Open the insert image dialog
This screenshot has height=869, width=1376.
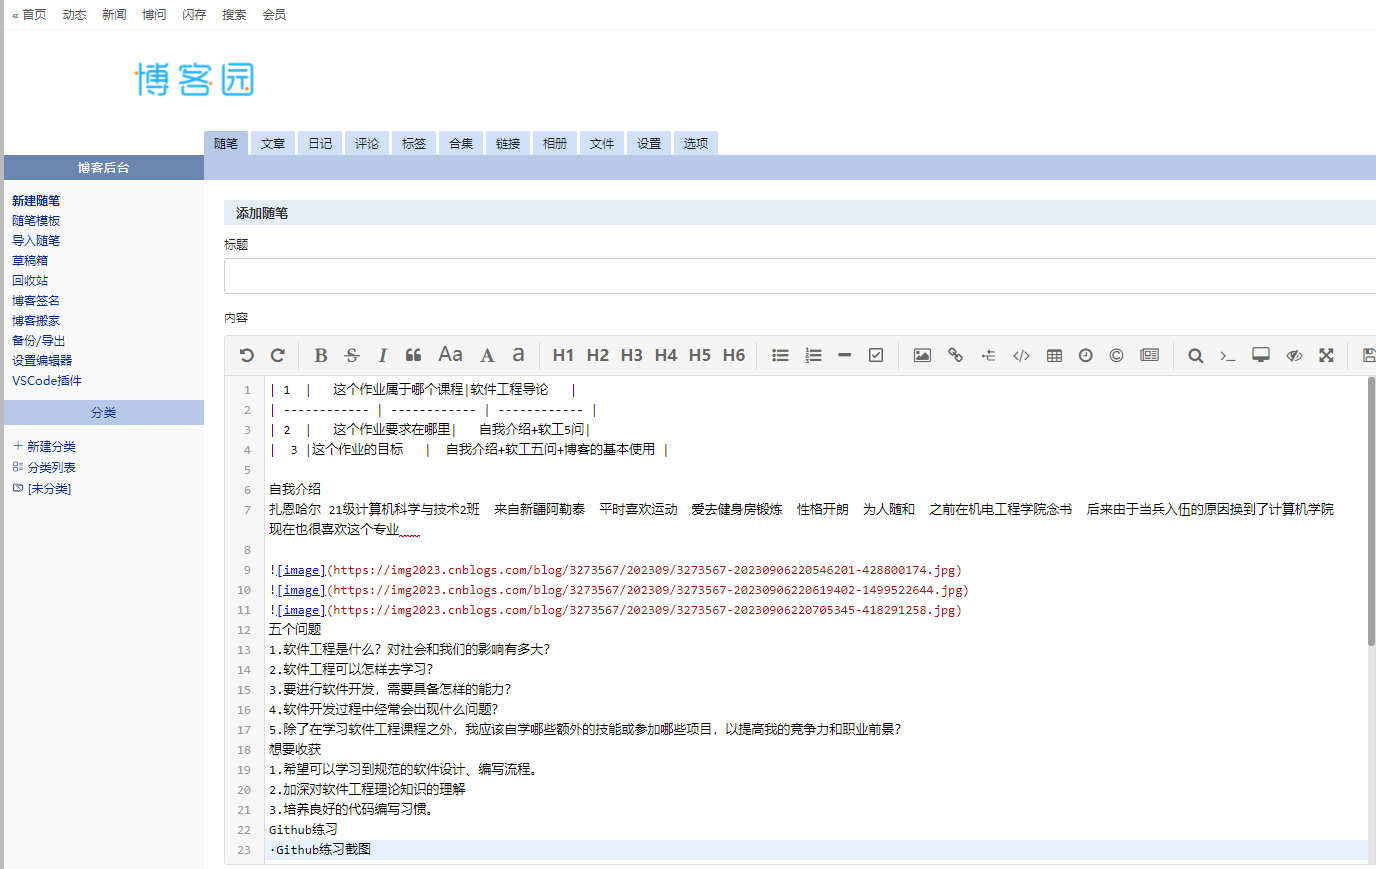pos(922,355)
